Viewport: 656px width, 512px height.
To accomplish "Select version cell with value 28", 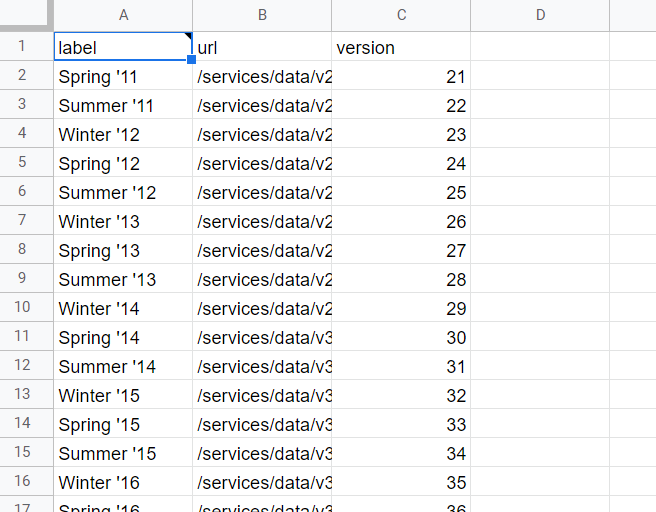I will 401,278.
